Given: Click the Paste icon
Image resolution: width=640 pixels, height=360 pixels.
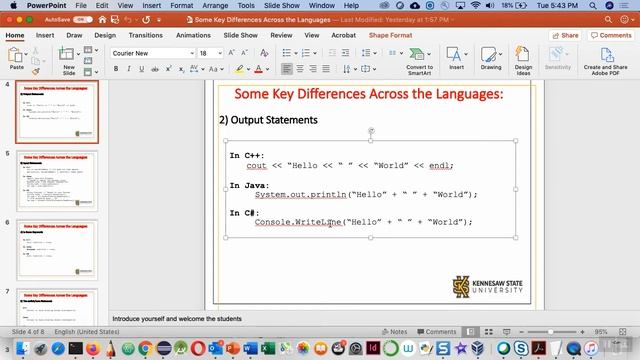Looking at the screenshot, I should coord(16,55).
